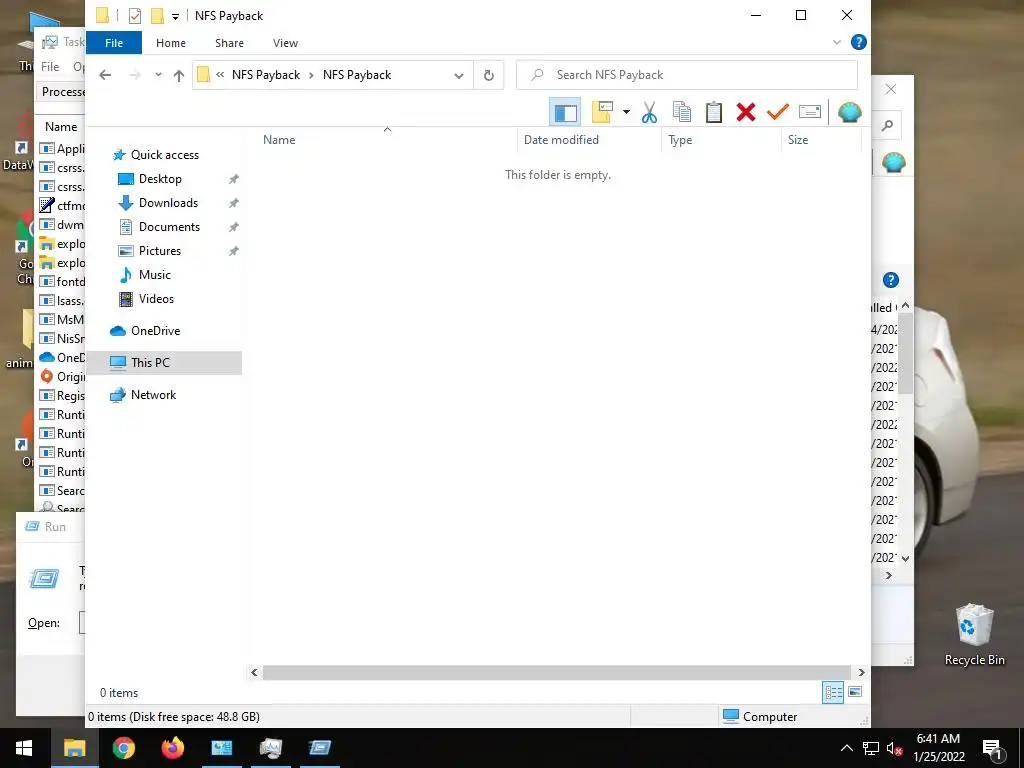Open Music in the navigation pane
Screen dimensions: 1024x768
coord(154,275)
